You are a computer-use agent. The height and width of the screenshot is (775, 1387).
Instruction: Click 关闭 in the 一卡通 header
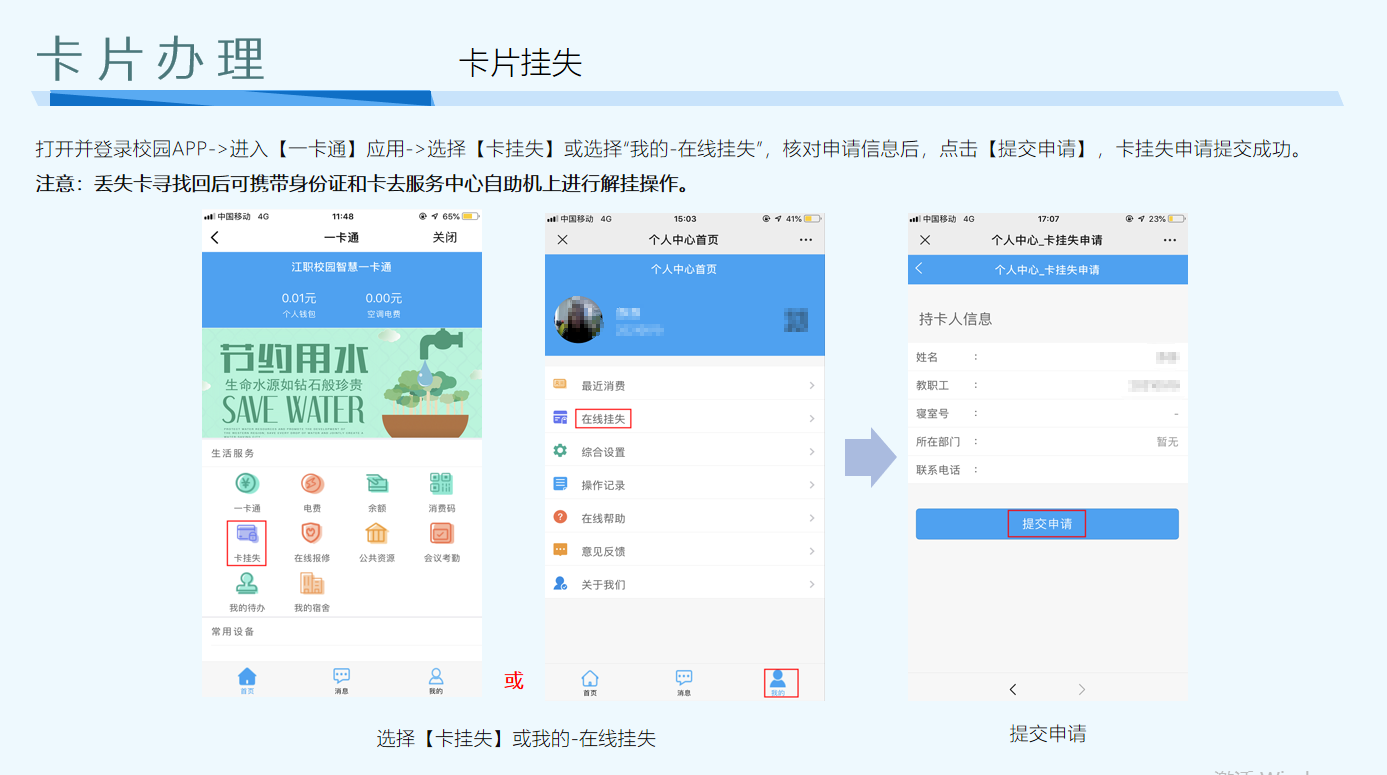point(444,238)
